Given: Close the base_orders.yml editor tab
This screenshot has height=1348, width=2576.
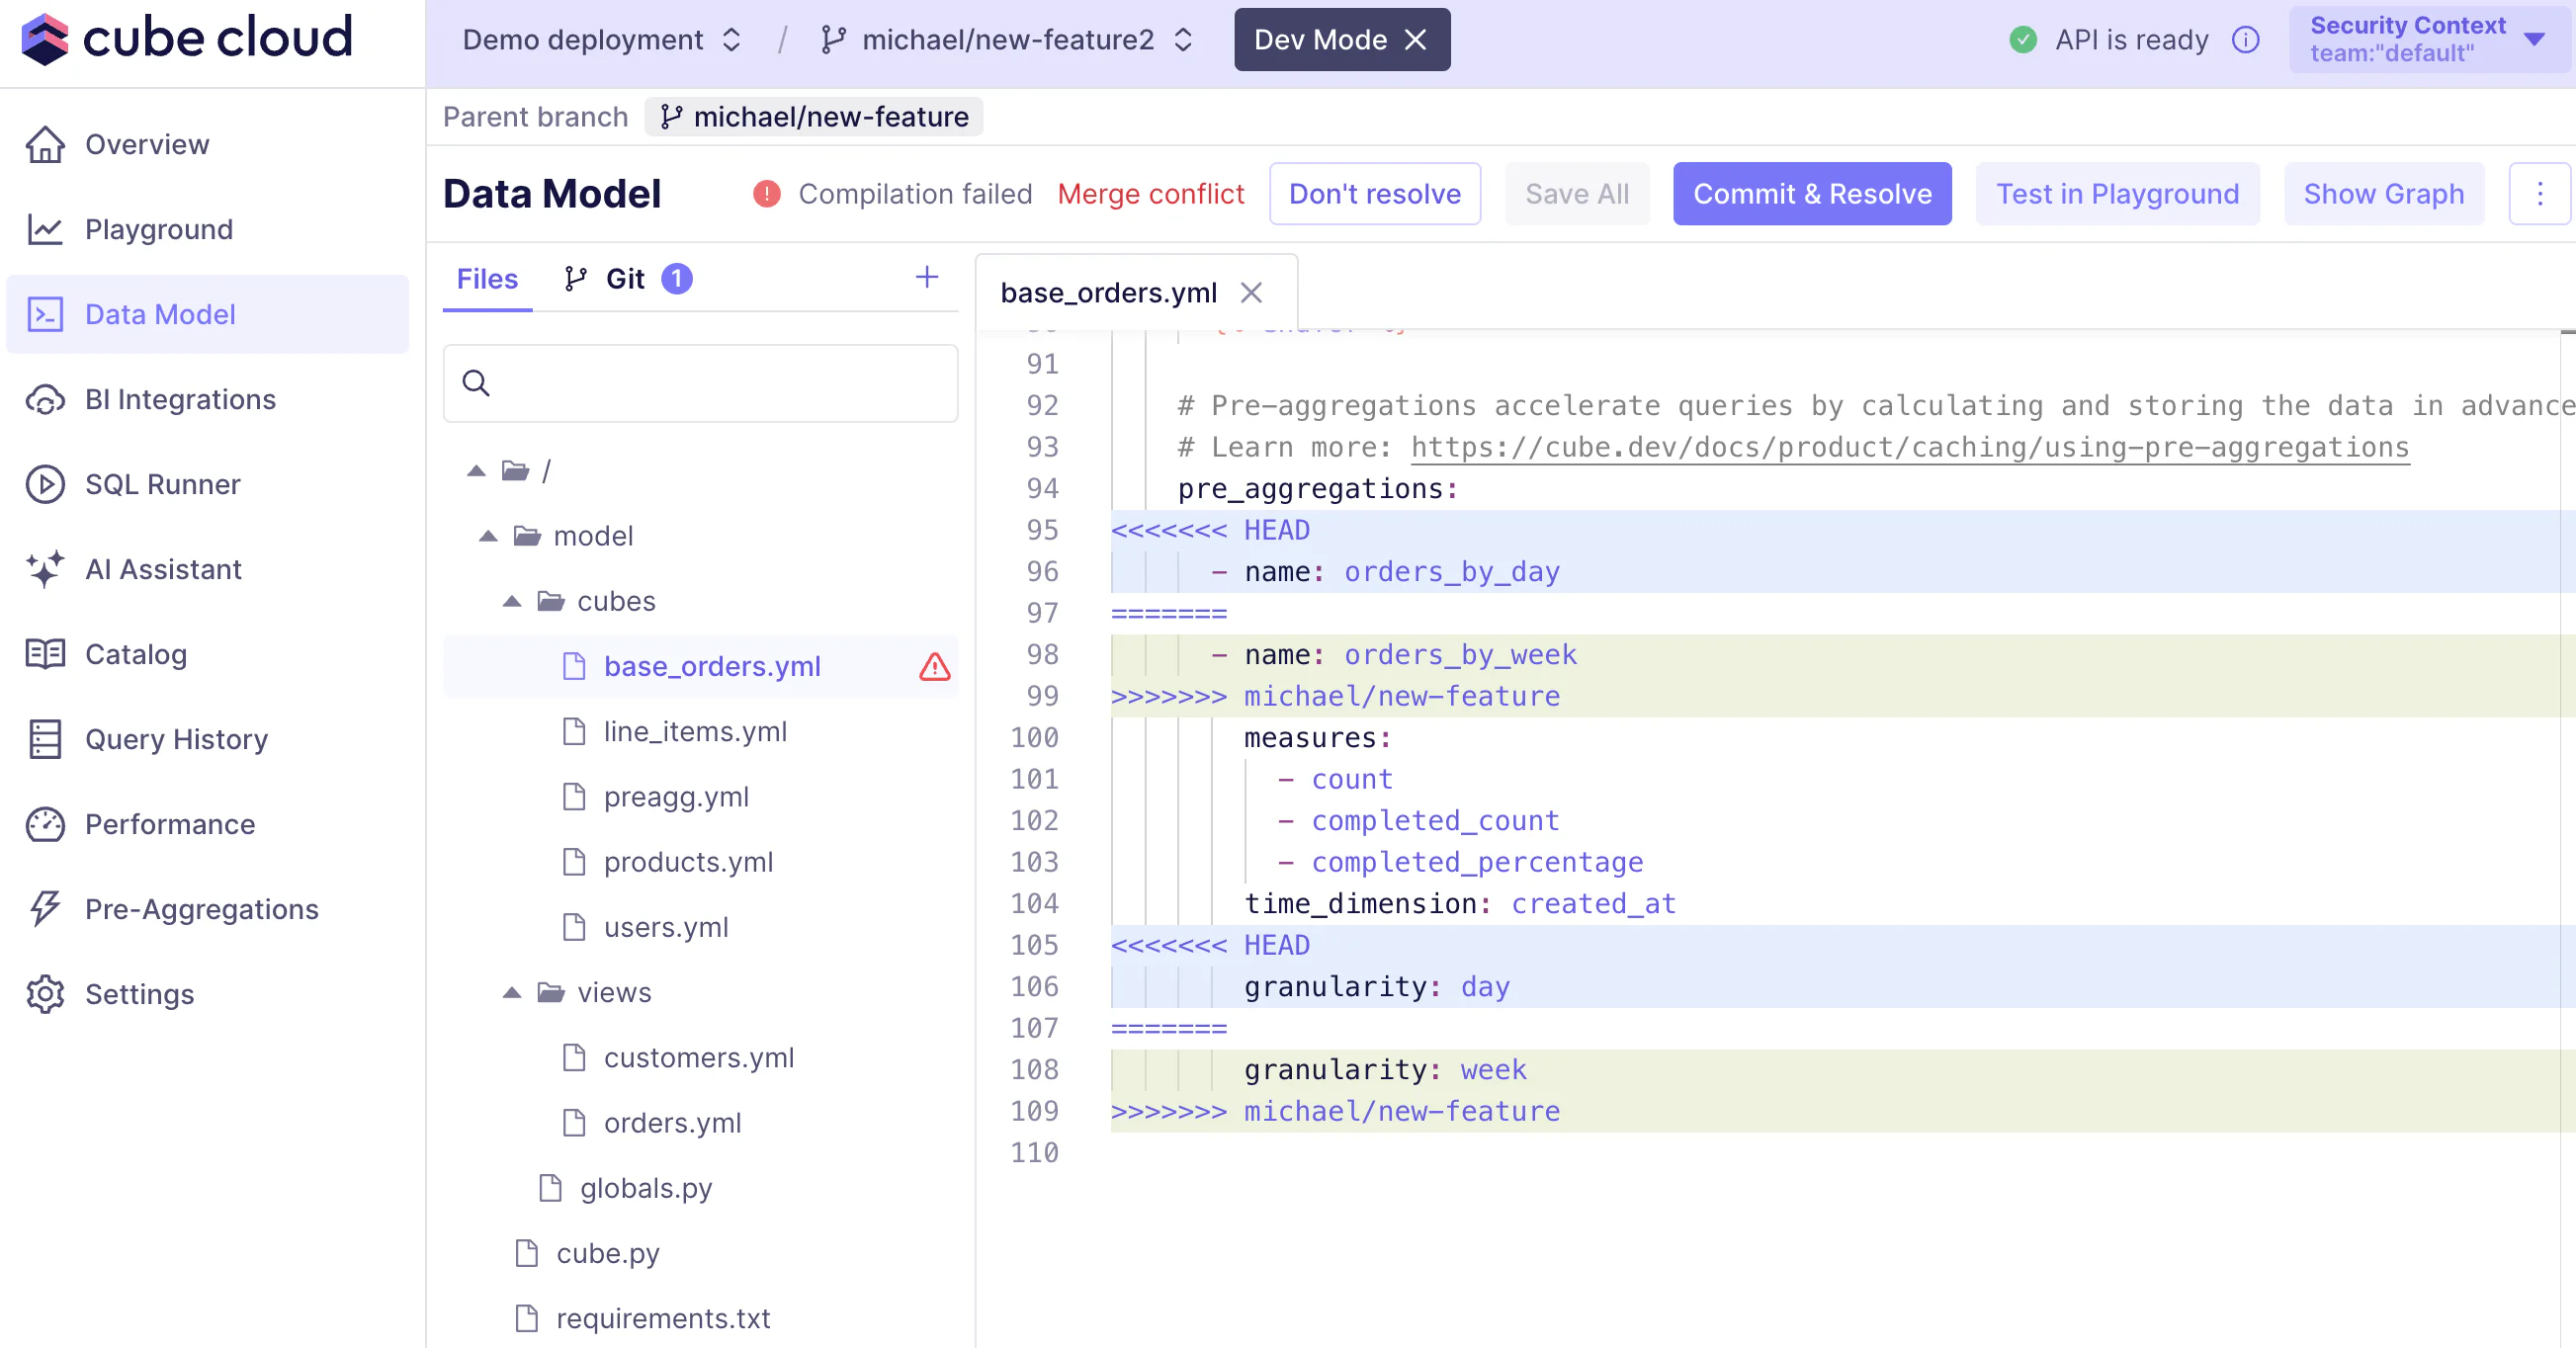Looking at the screenshot, I should click(1250, 293).
